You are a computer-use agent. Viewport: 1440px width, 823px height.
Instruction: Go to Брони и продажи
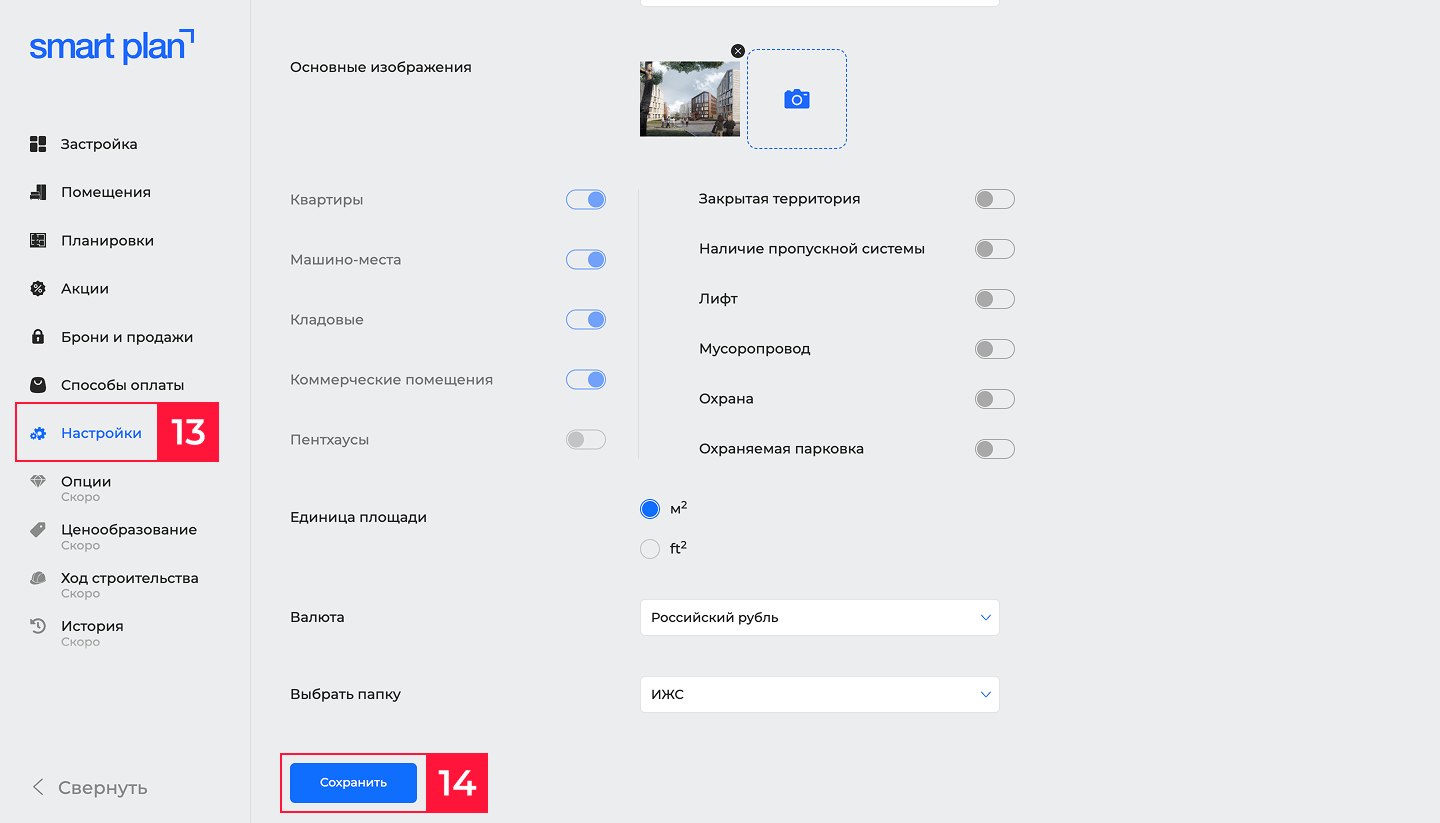(x=127, y=337)
